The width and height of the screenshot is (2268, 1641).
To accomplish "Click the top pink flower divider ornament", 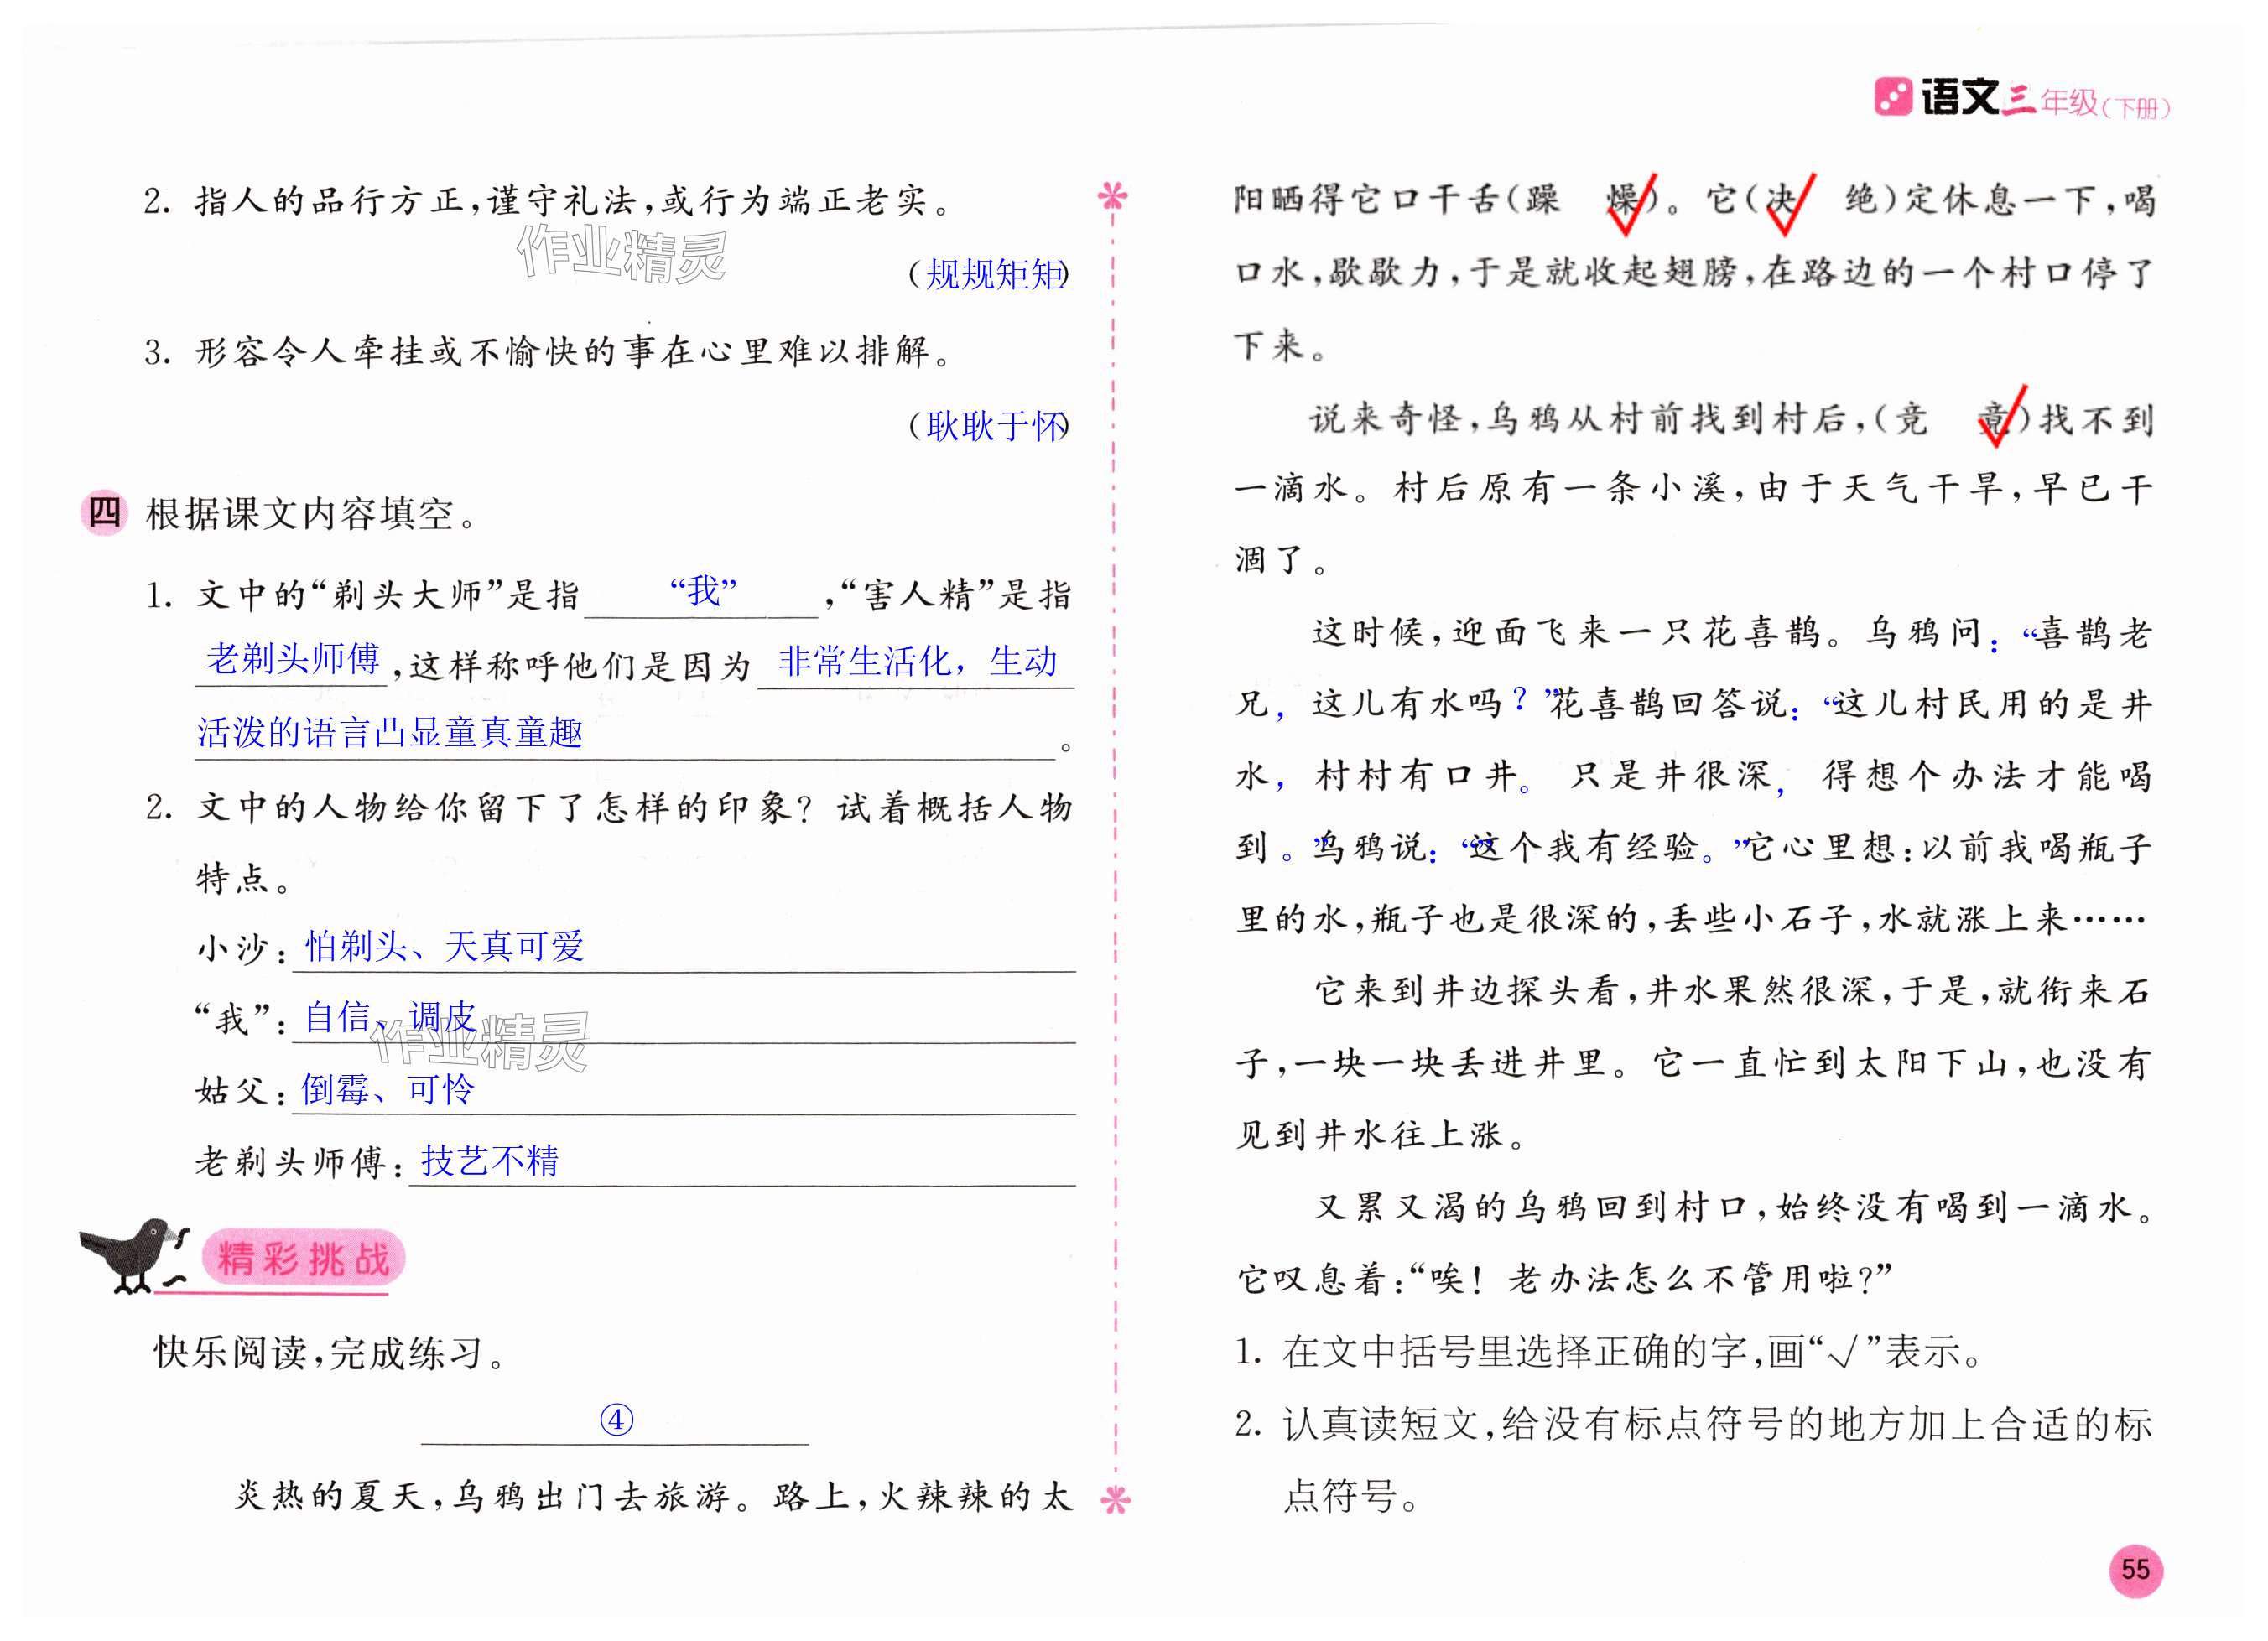I will pos(1112,195).
